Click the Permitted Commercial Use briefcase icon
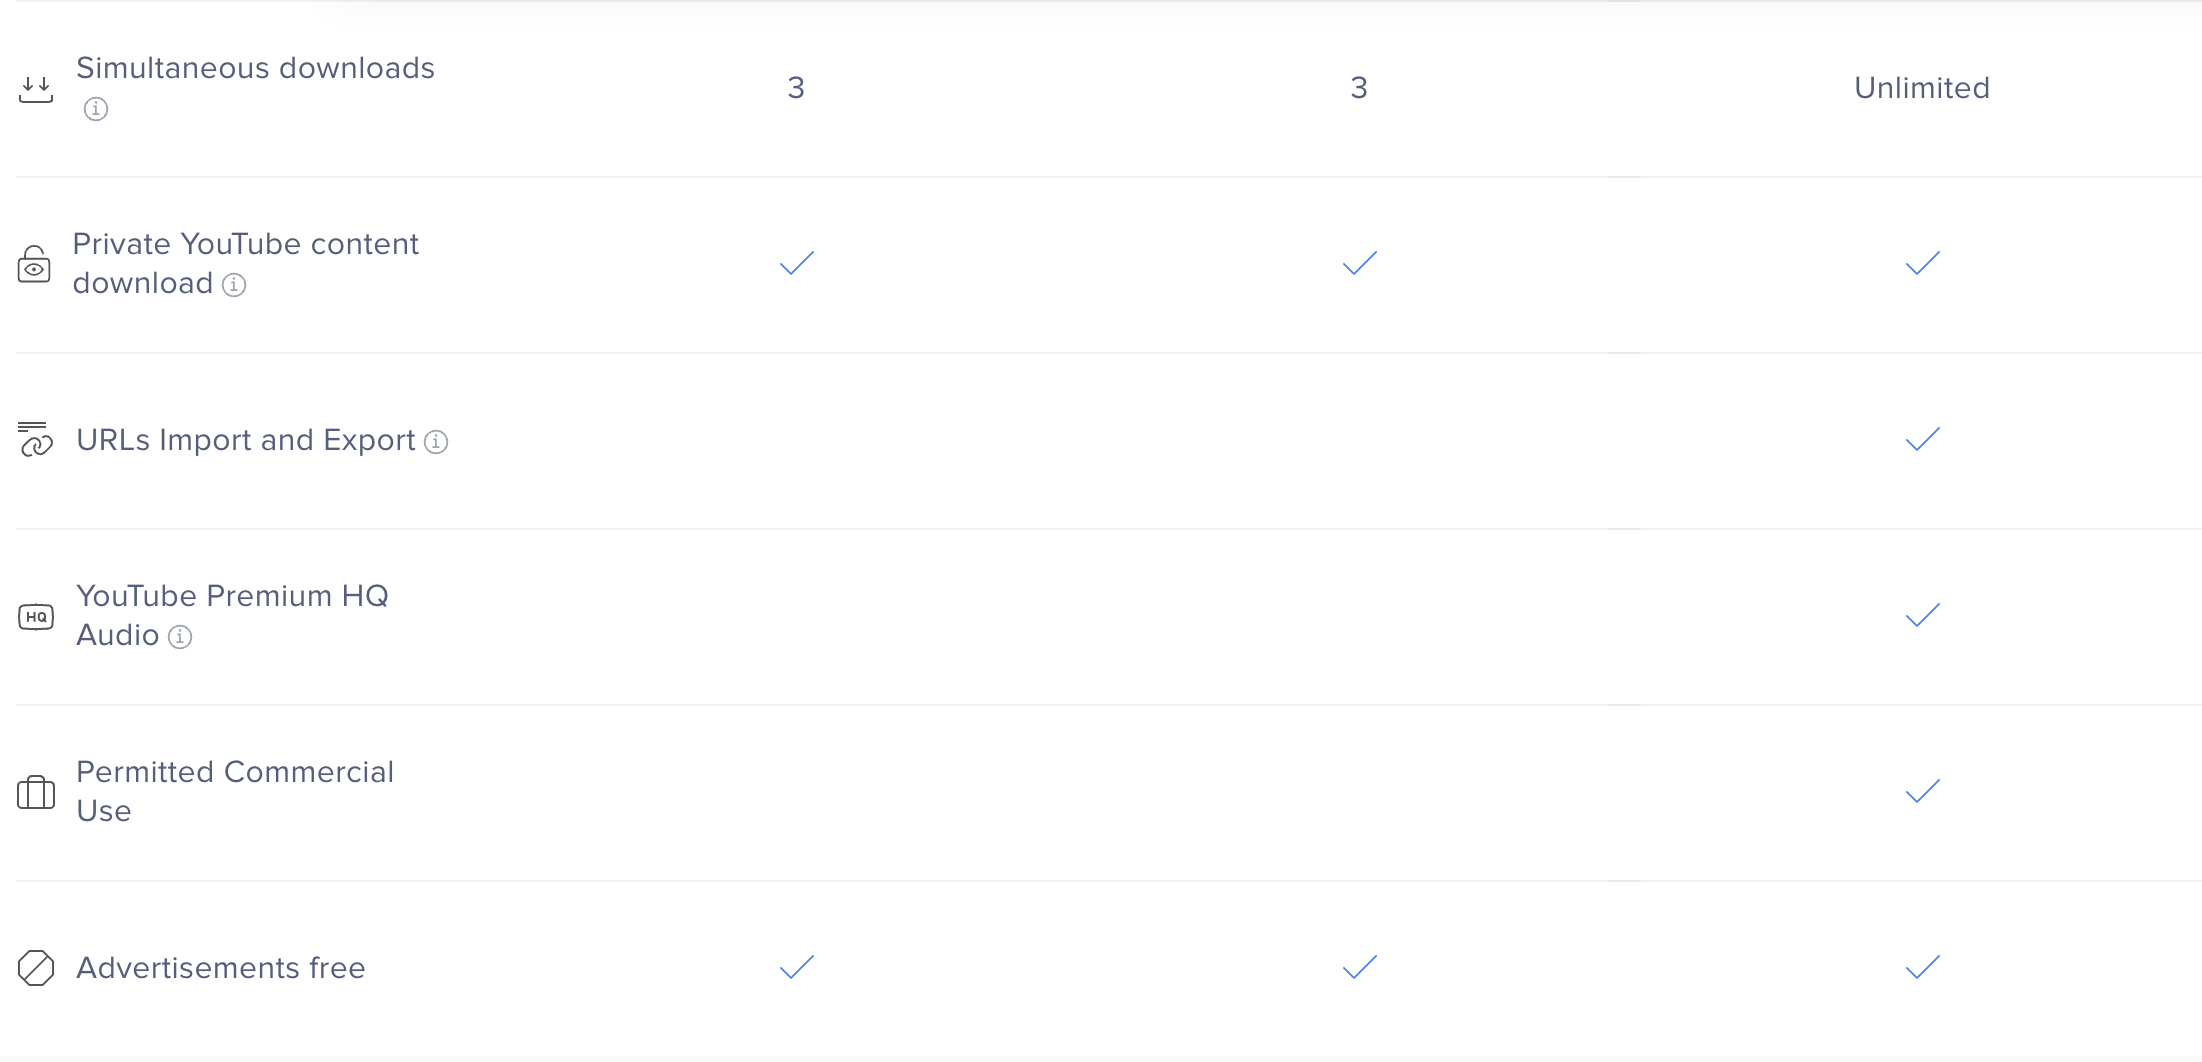 [36, 792]
